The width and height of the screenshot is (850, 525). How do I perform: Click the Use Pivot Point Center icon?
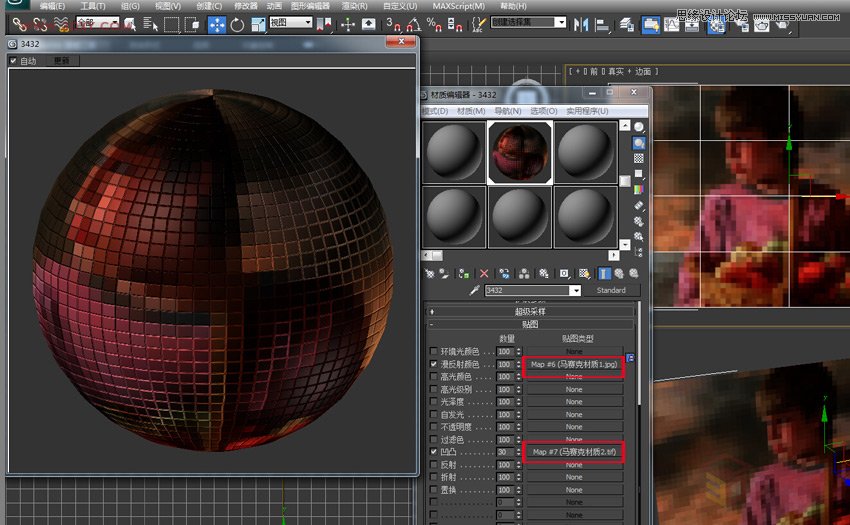click(x=324, y=24)
